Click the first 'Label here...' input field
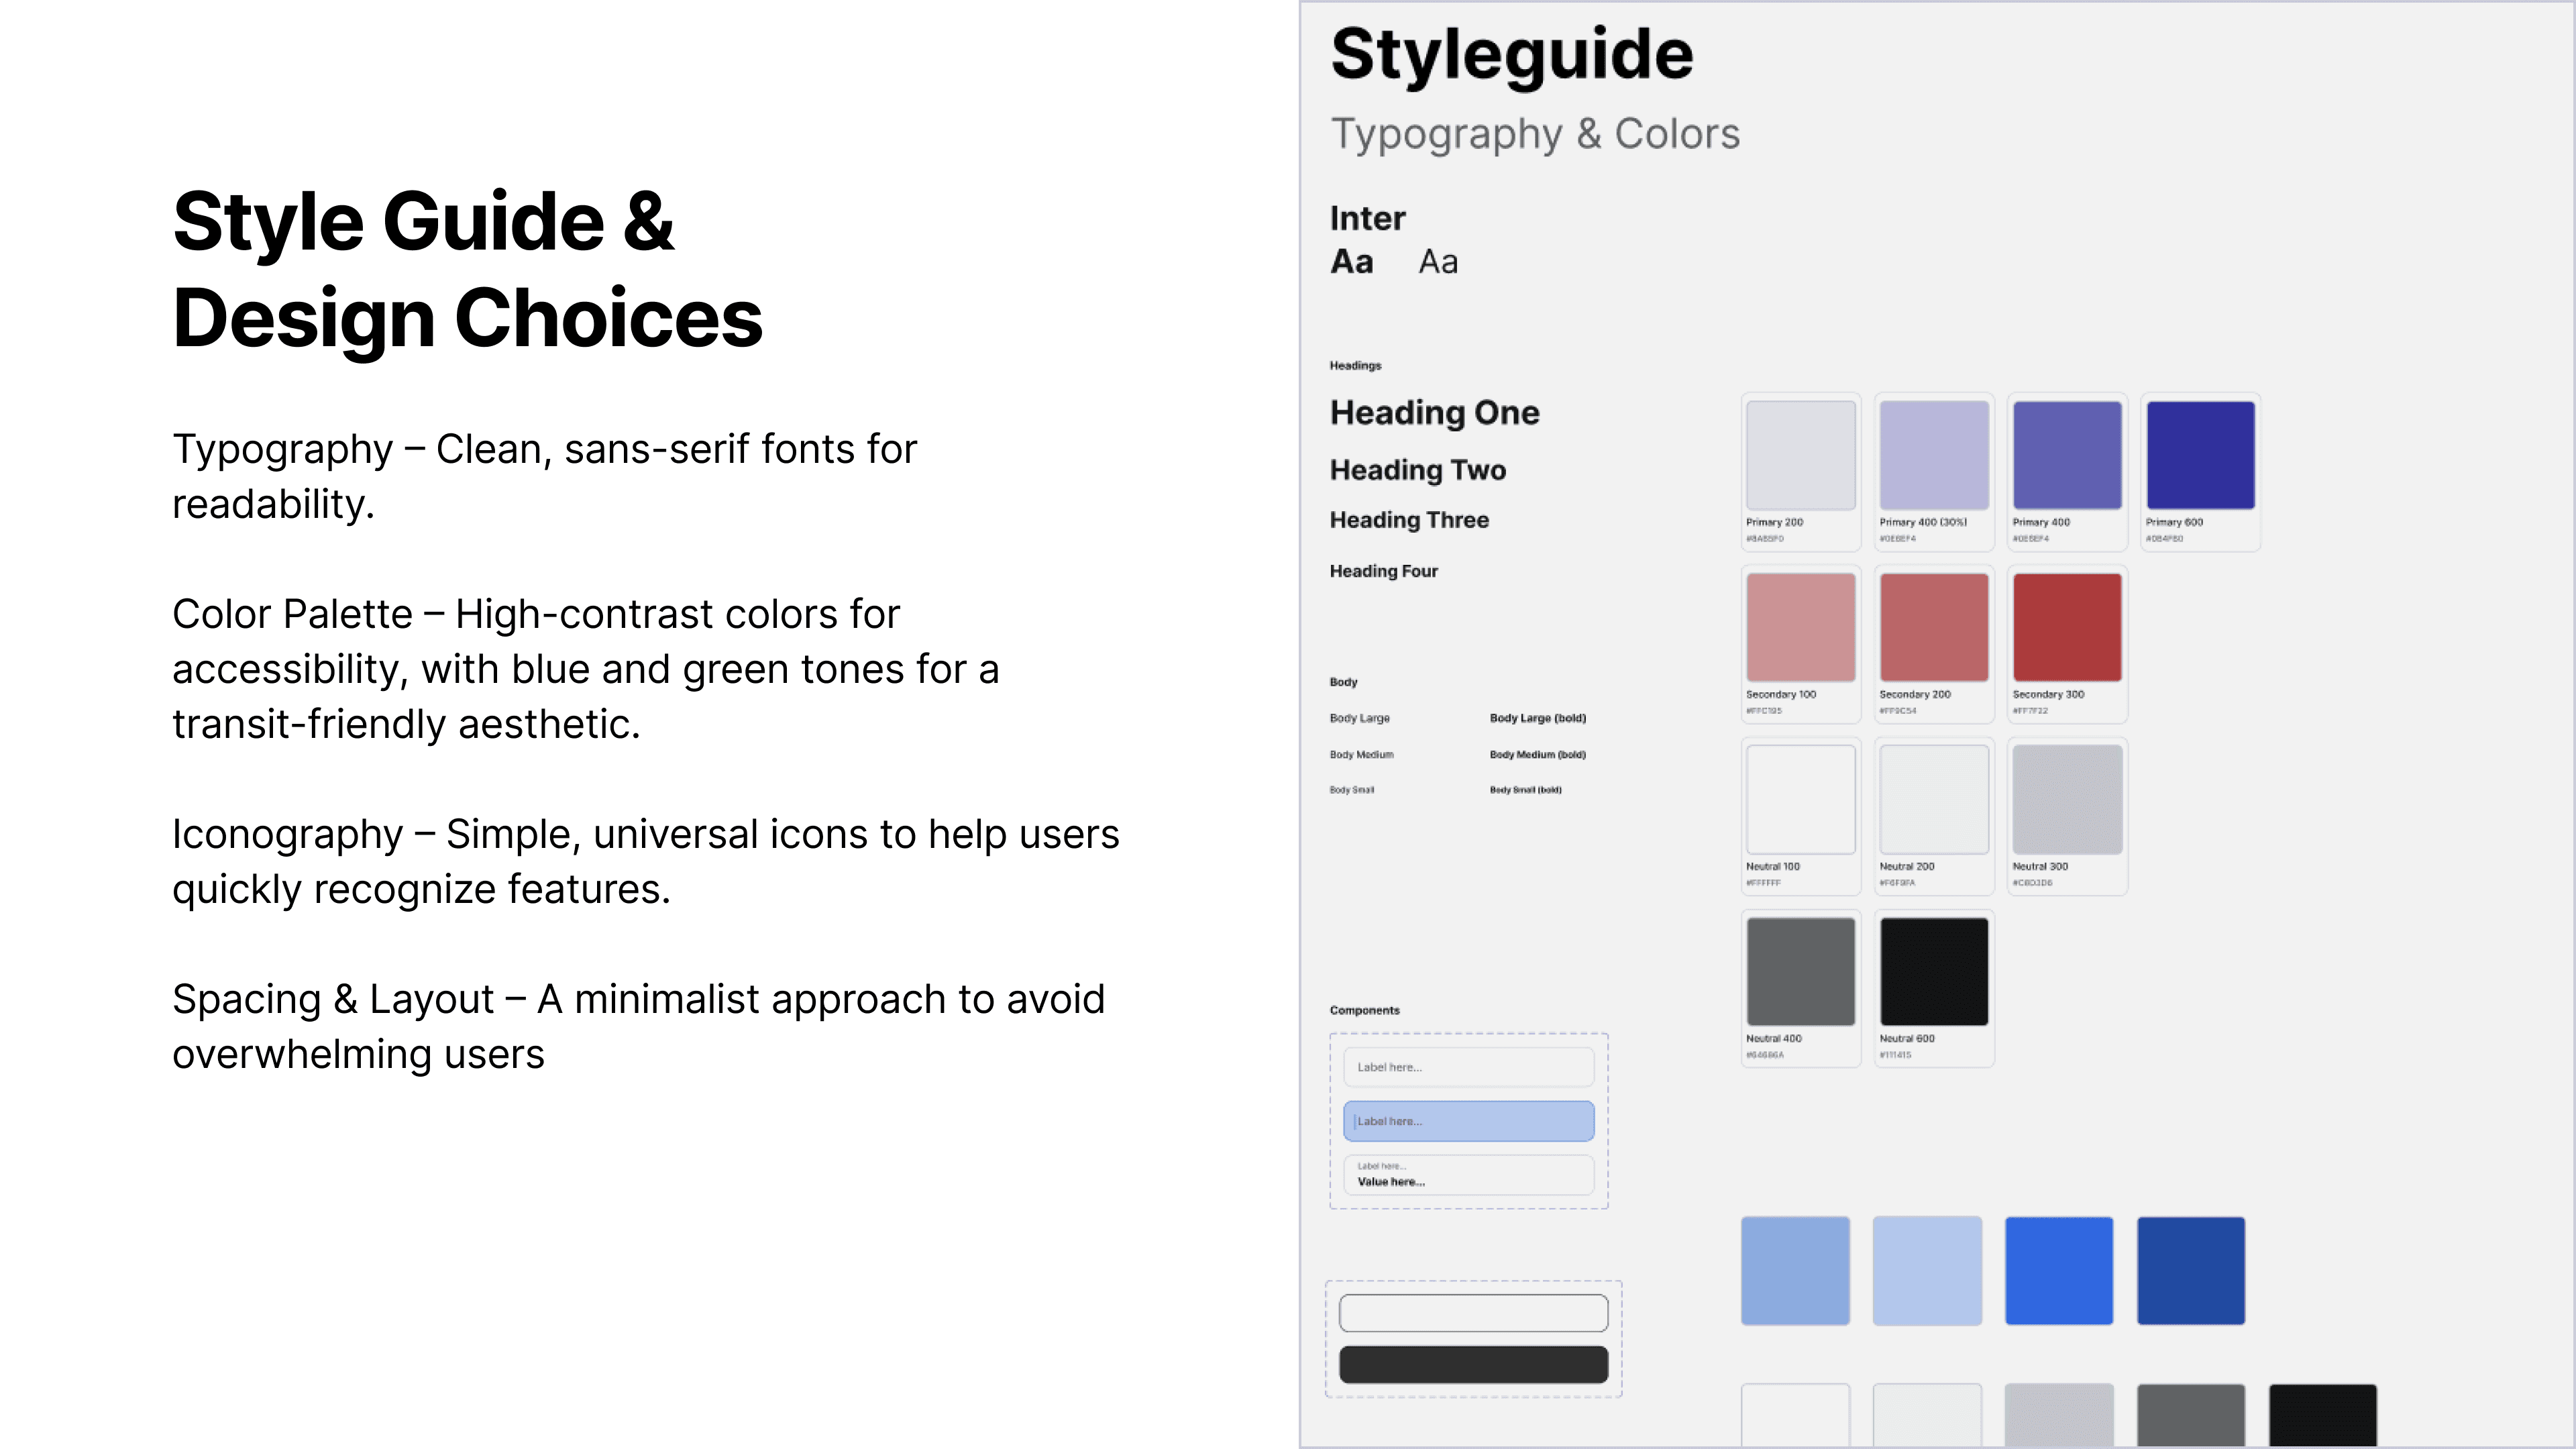Image resolution: width=2576 pixels, height=1449 pixels. click(x=1468, y=1067)
